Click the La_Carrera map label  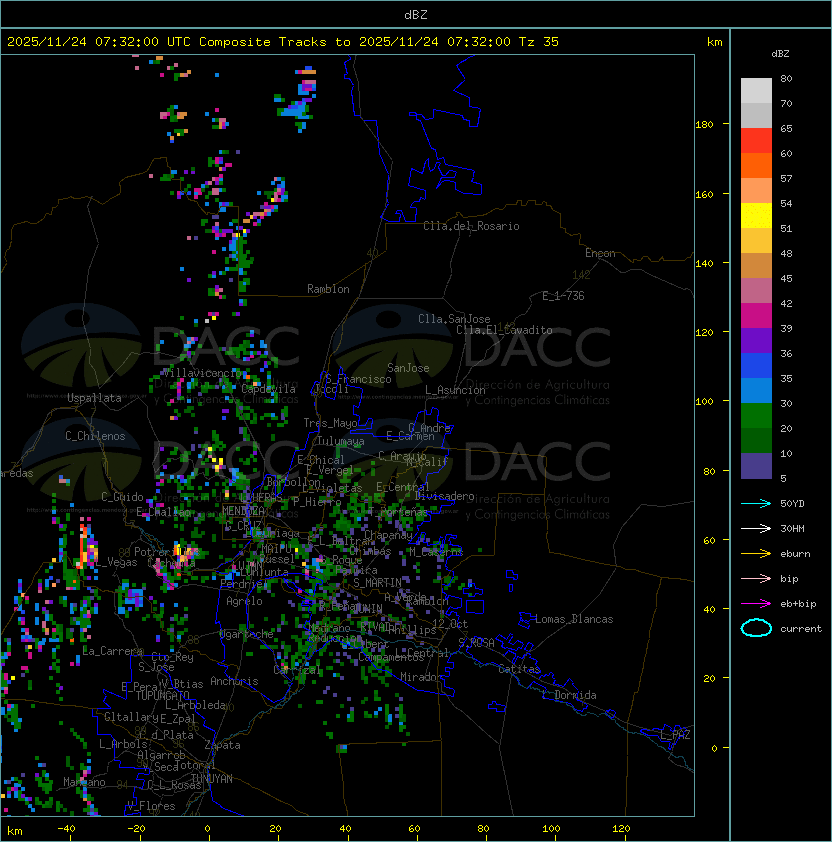tap(112, 651)
